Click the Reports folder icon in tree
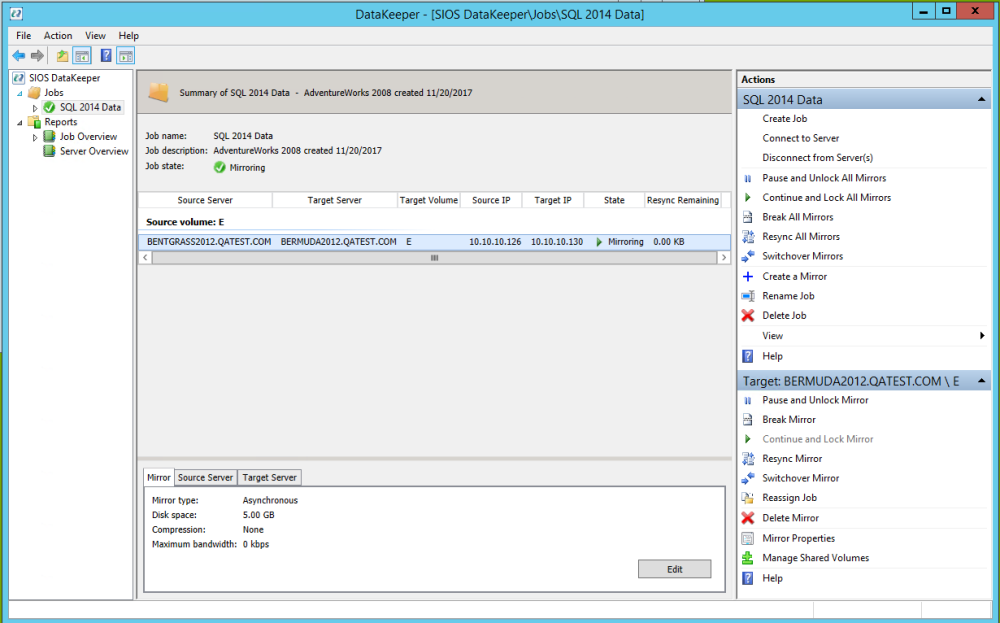The image size is (1000, 623). 34,122
